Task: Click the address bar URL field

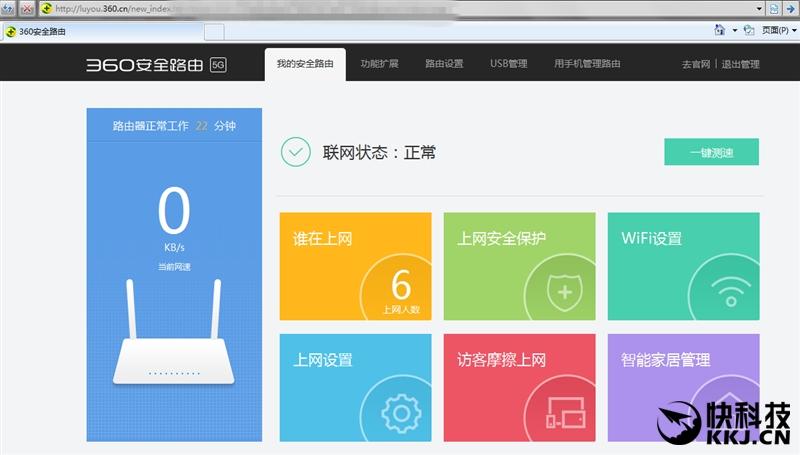Action: (398, 9)
